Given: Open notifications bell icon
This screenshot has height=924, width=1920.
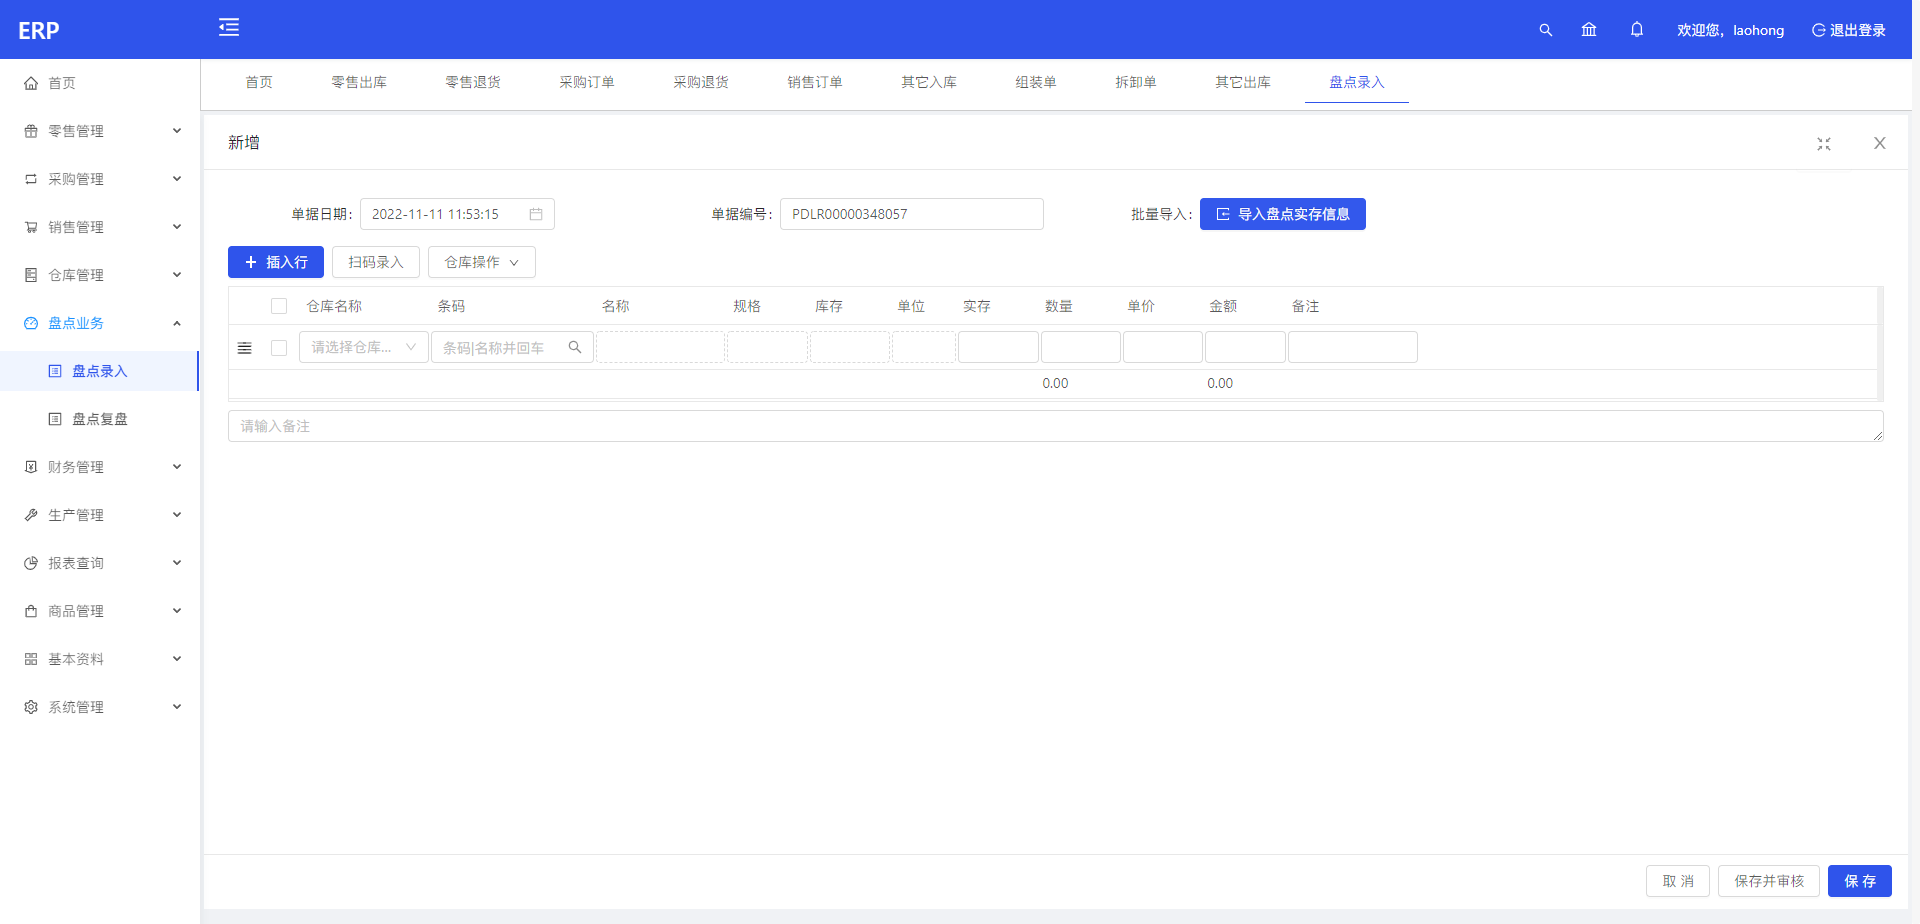Looking at the screenshot, I should click(x=1637, y=30).
